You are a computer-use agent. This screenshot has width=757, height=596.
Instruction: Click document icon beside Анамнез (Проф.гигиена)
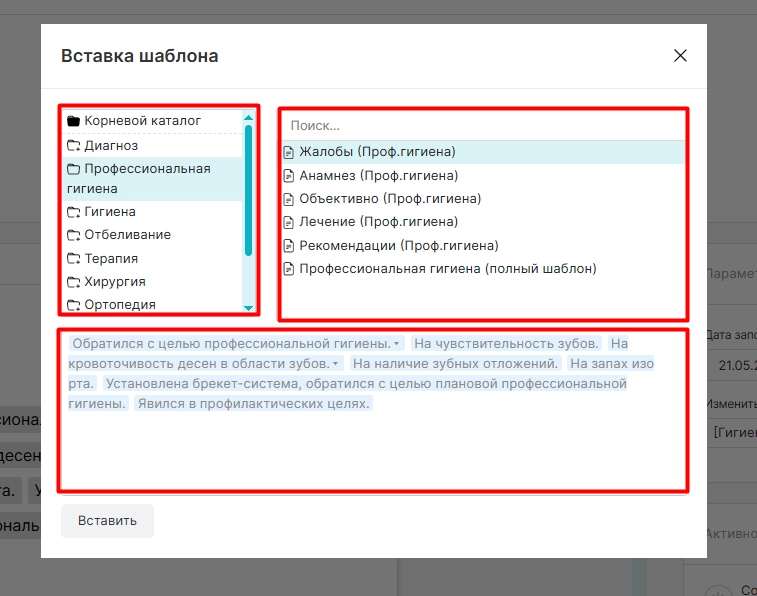tap(288, 176)
